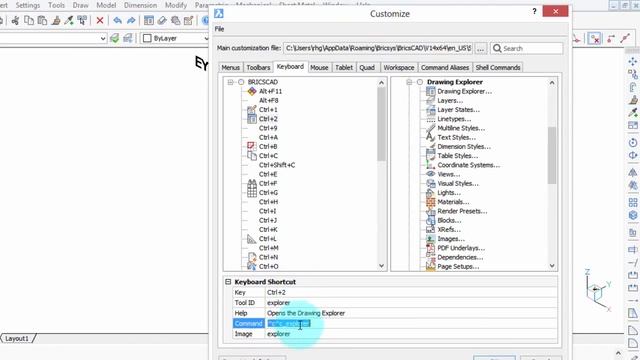The width and height of the screenshot is (640, 360).
Task: Click the blue Redo arrow icon
Action: 131,20
